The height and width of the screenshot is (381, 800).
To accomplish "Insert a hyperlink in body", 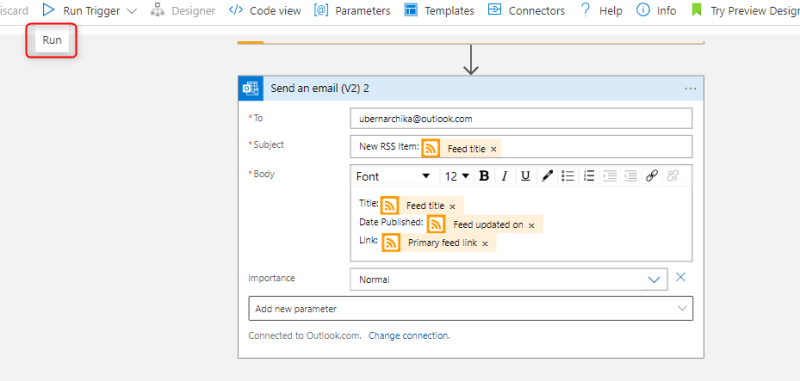I will point(652,176).
